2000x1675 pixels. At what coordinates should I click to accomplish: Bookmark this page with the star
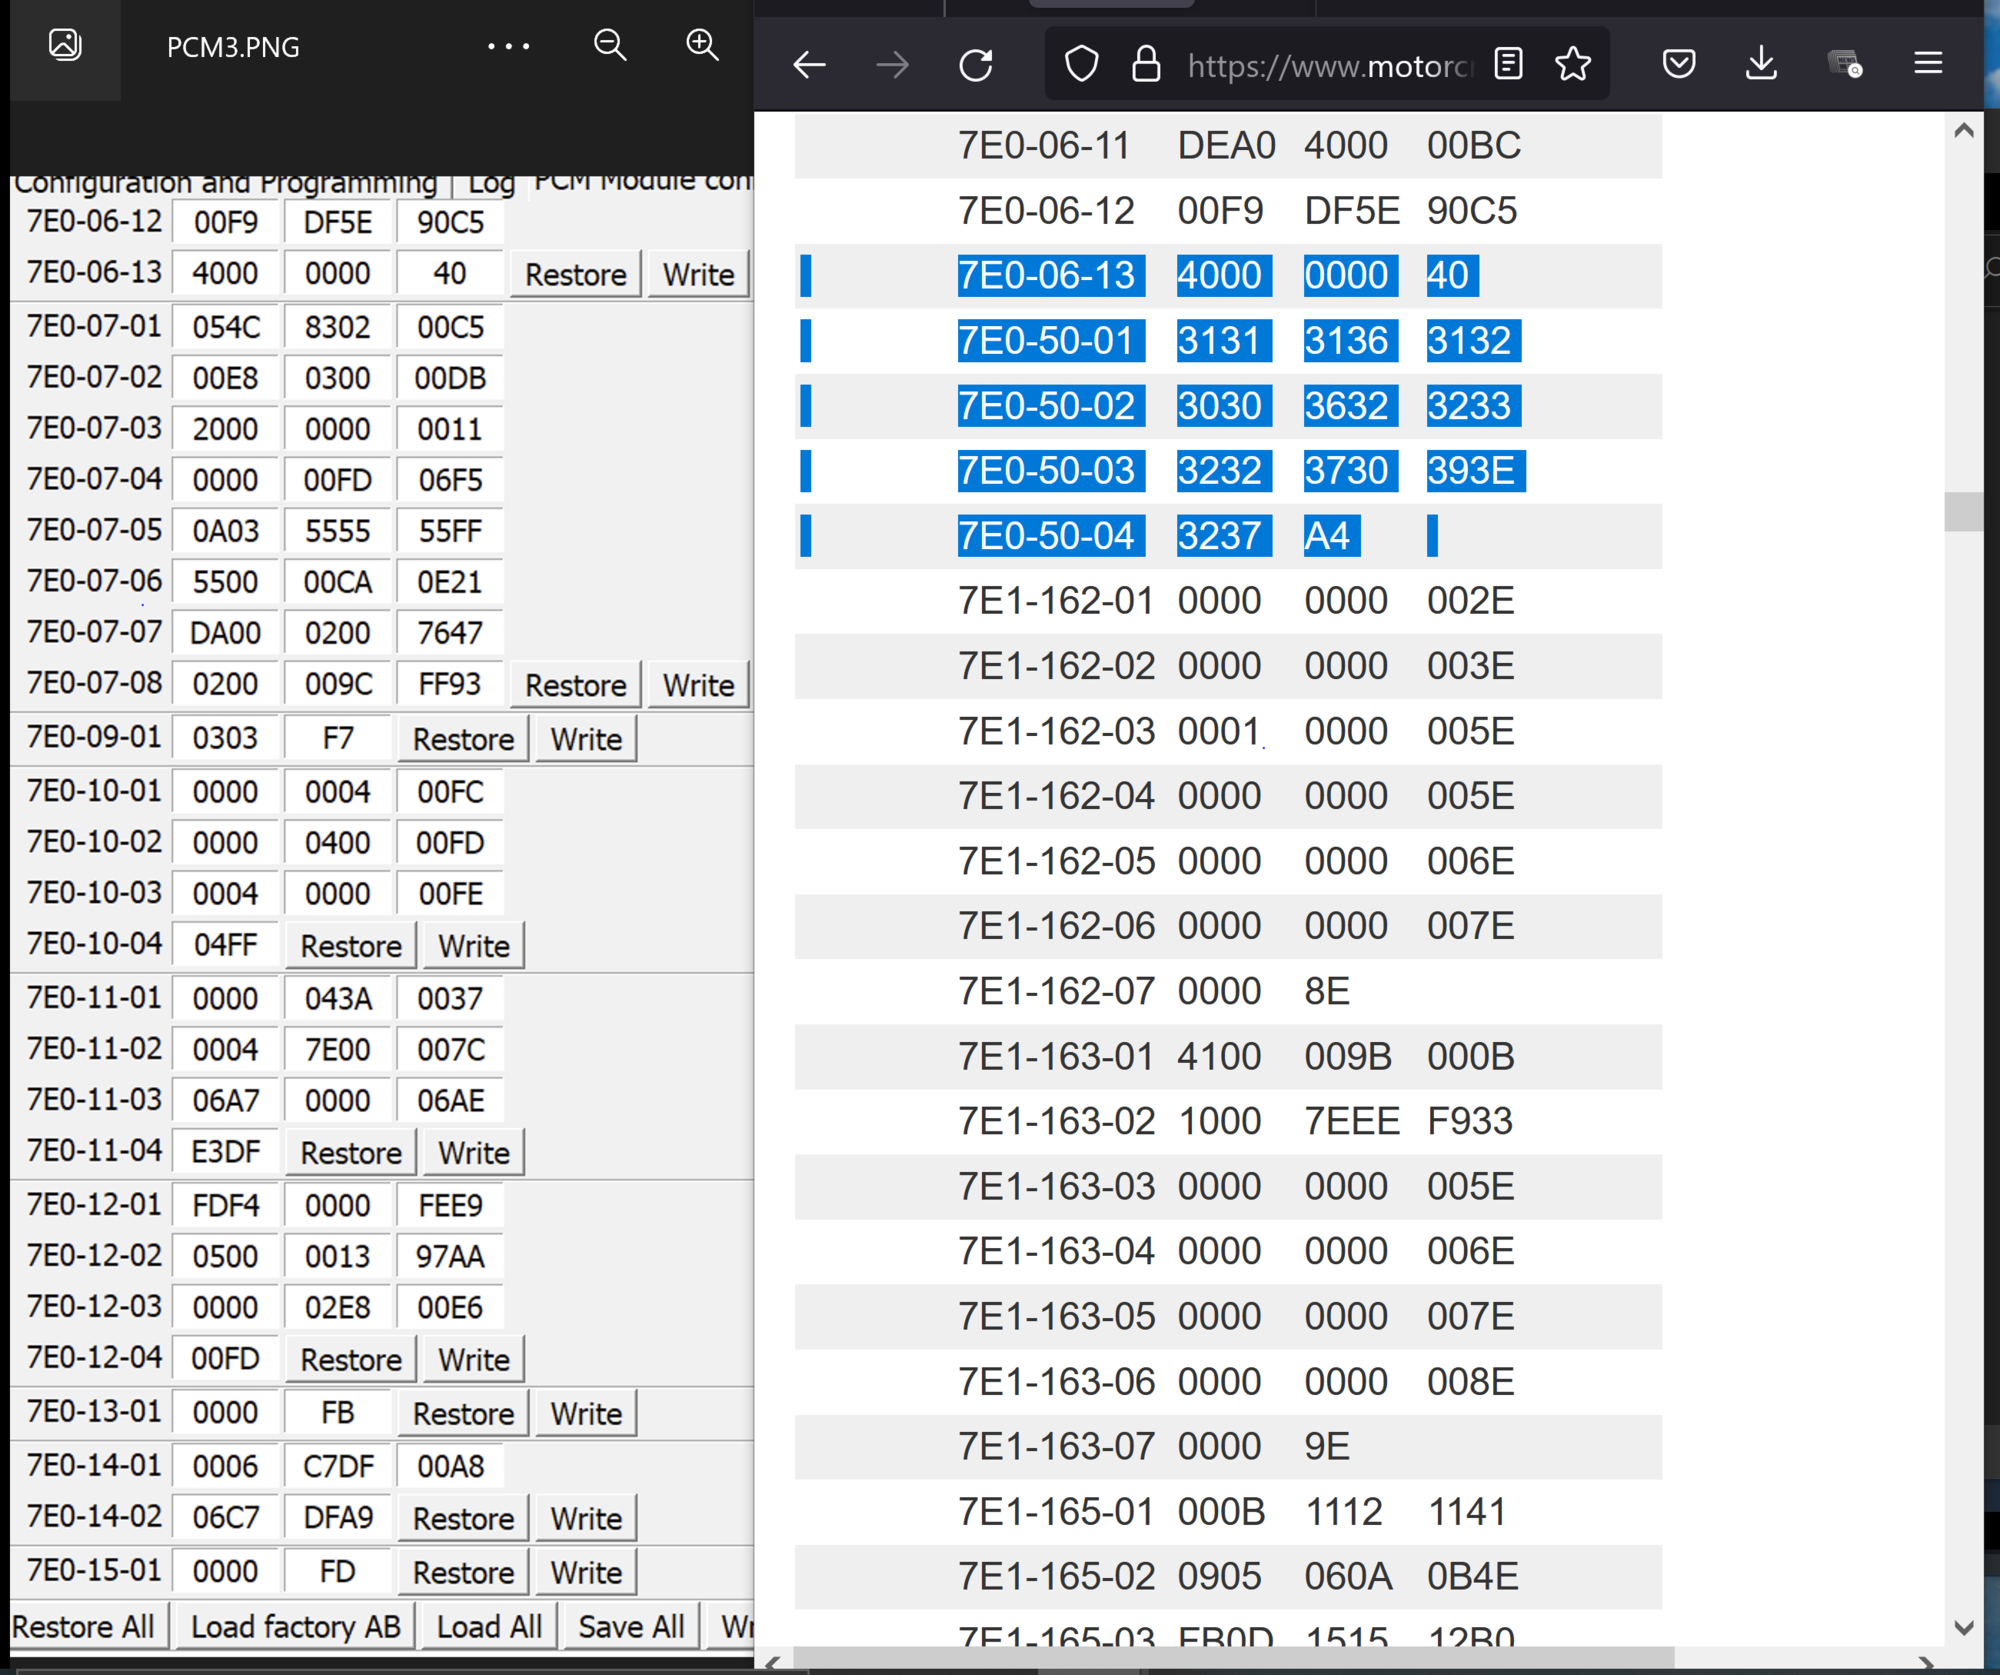(x=1573, y=63)
